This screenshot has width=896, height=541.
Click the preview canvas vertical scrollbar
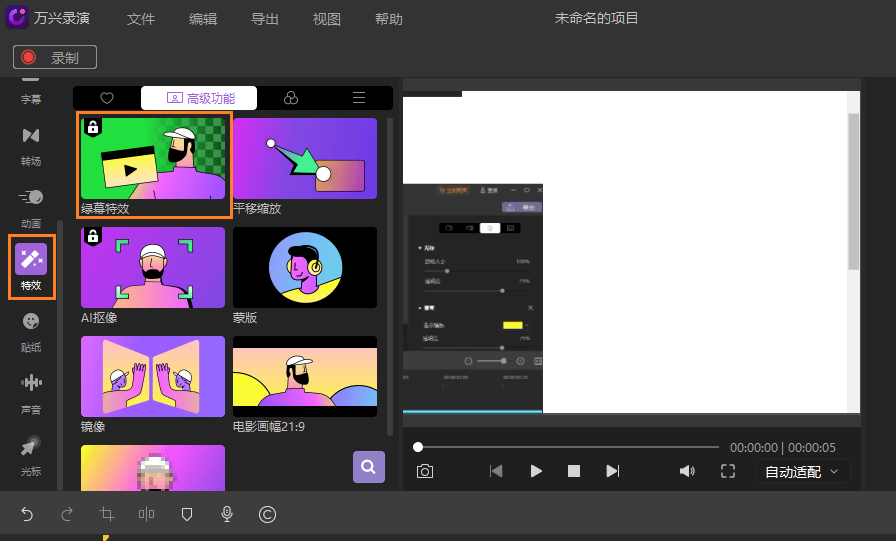point(854,191)
